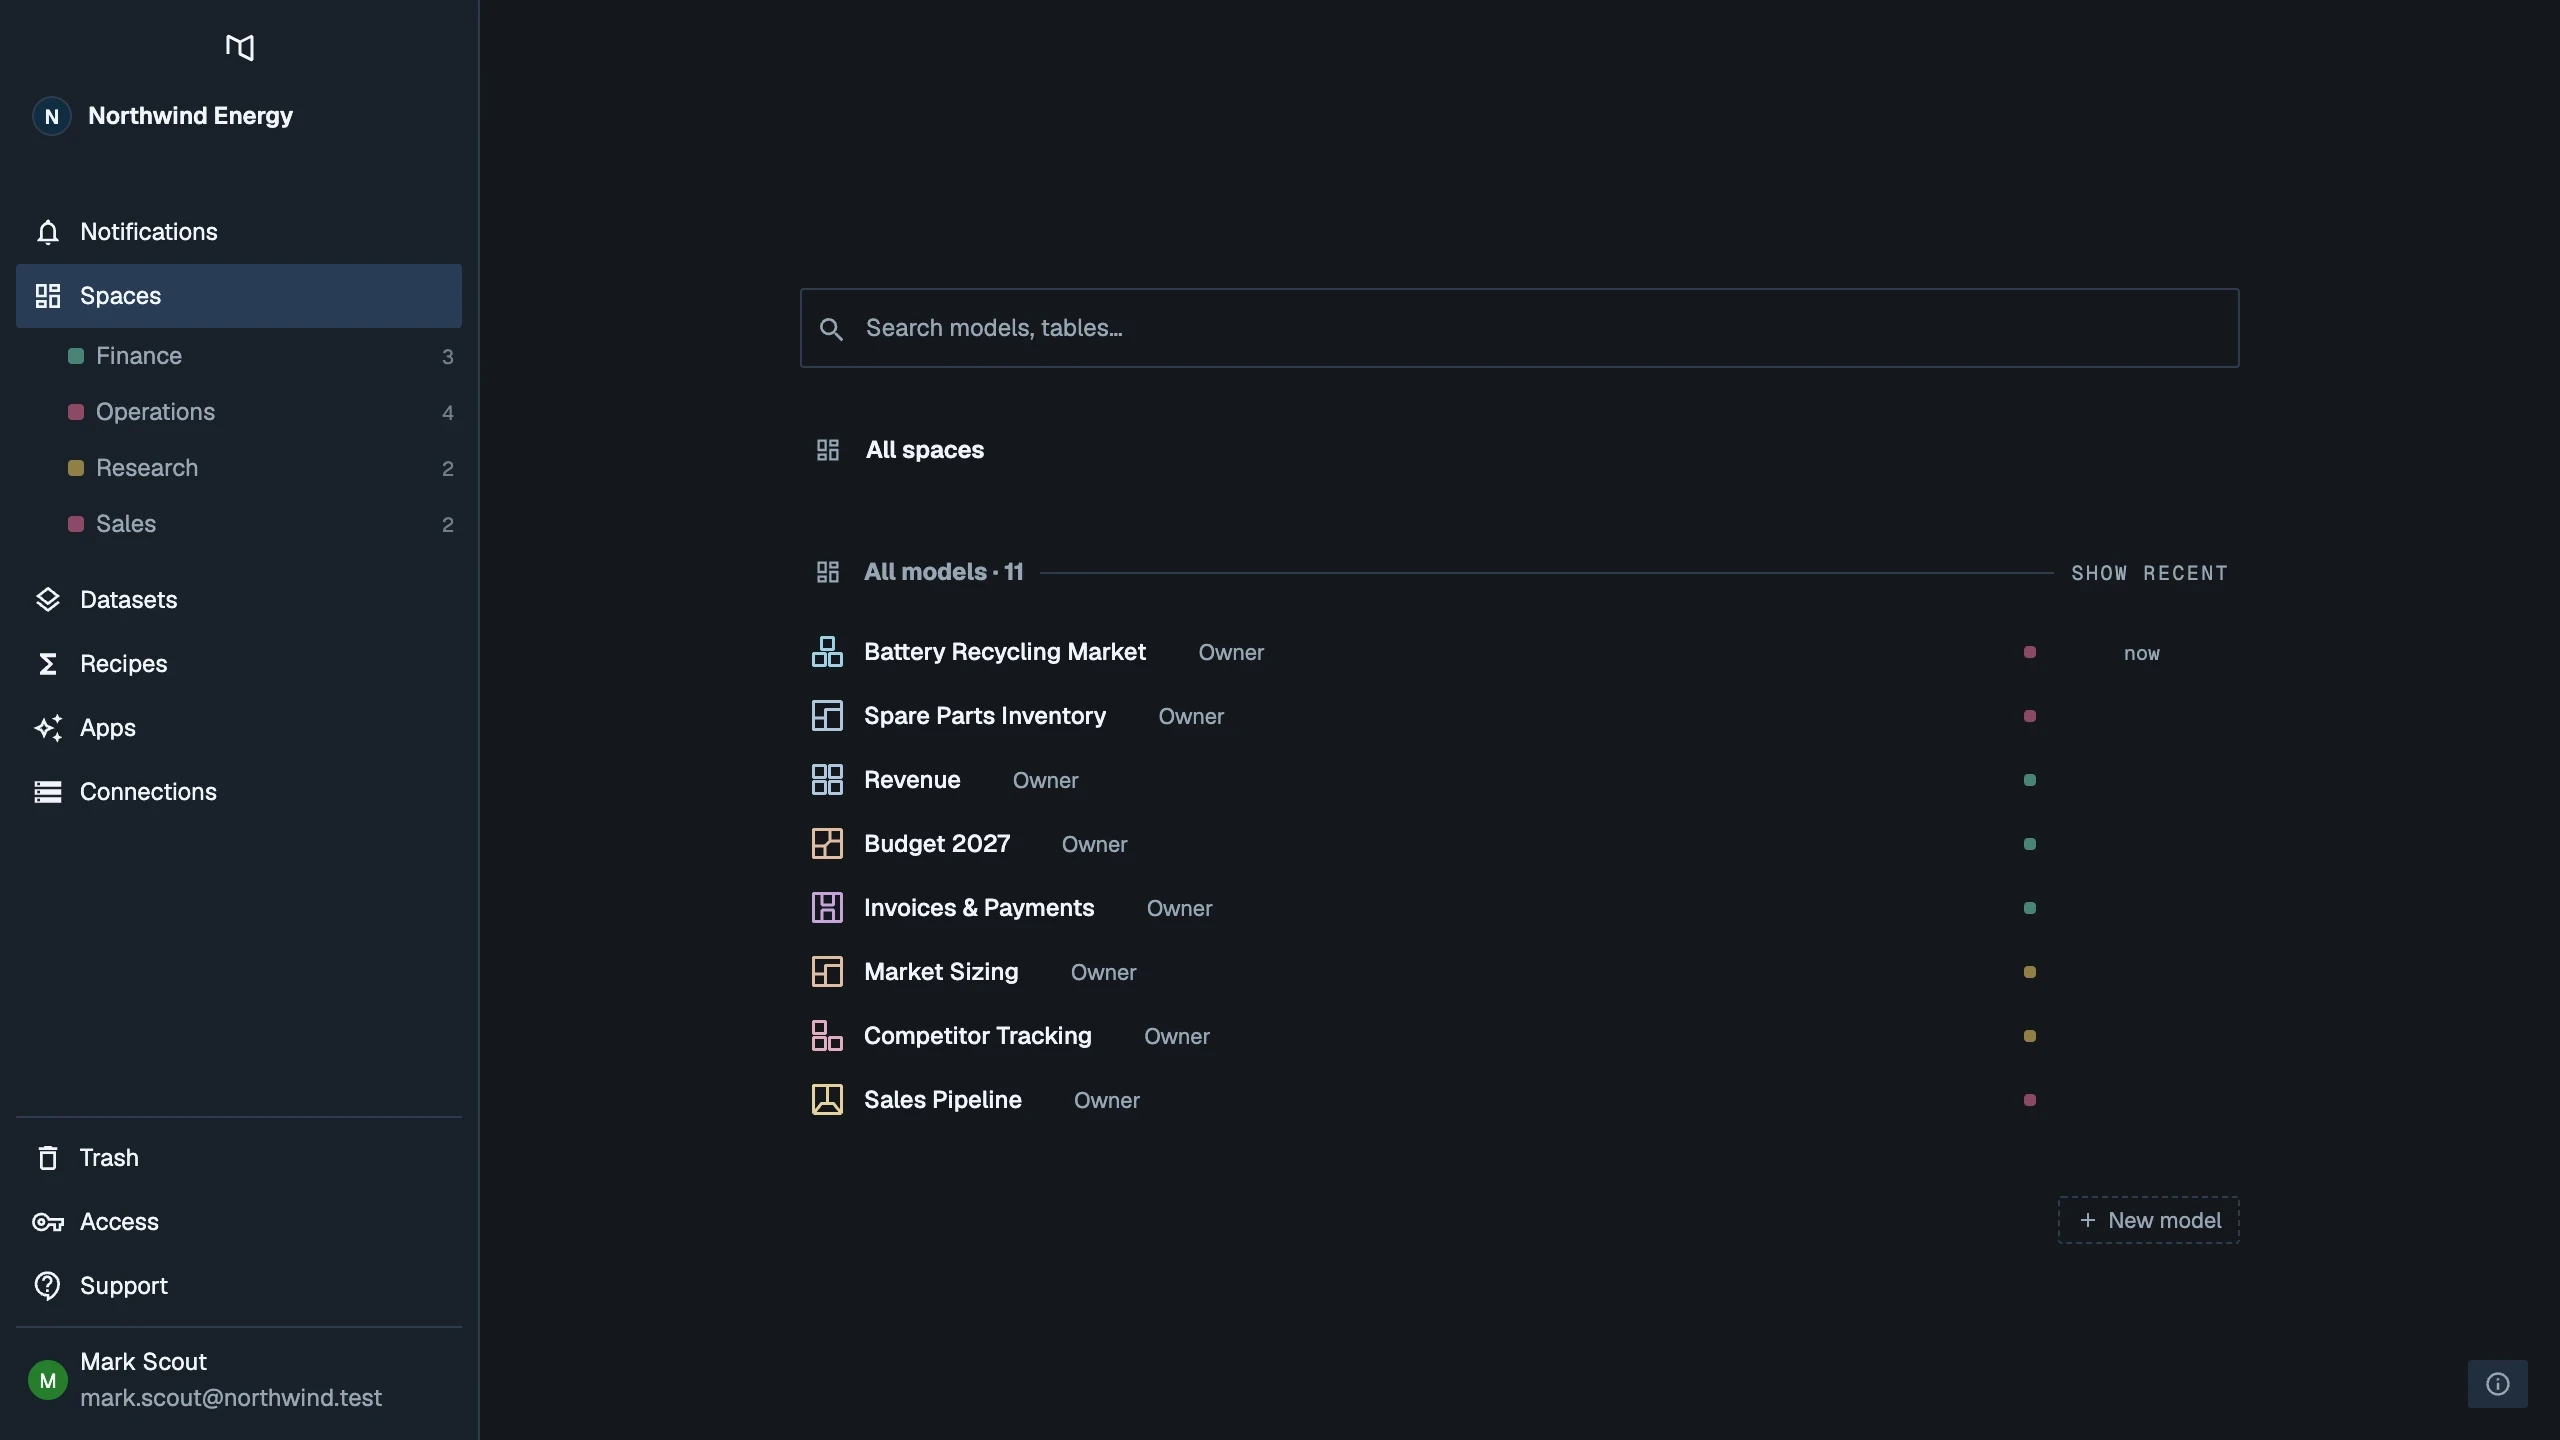Click the search magnifier icon

coord(831,329)
